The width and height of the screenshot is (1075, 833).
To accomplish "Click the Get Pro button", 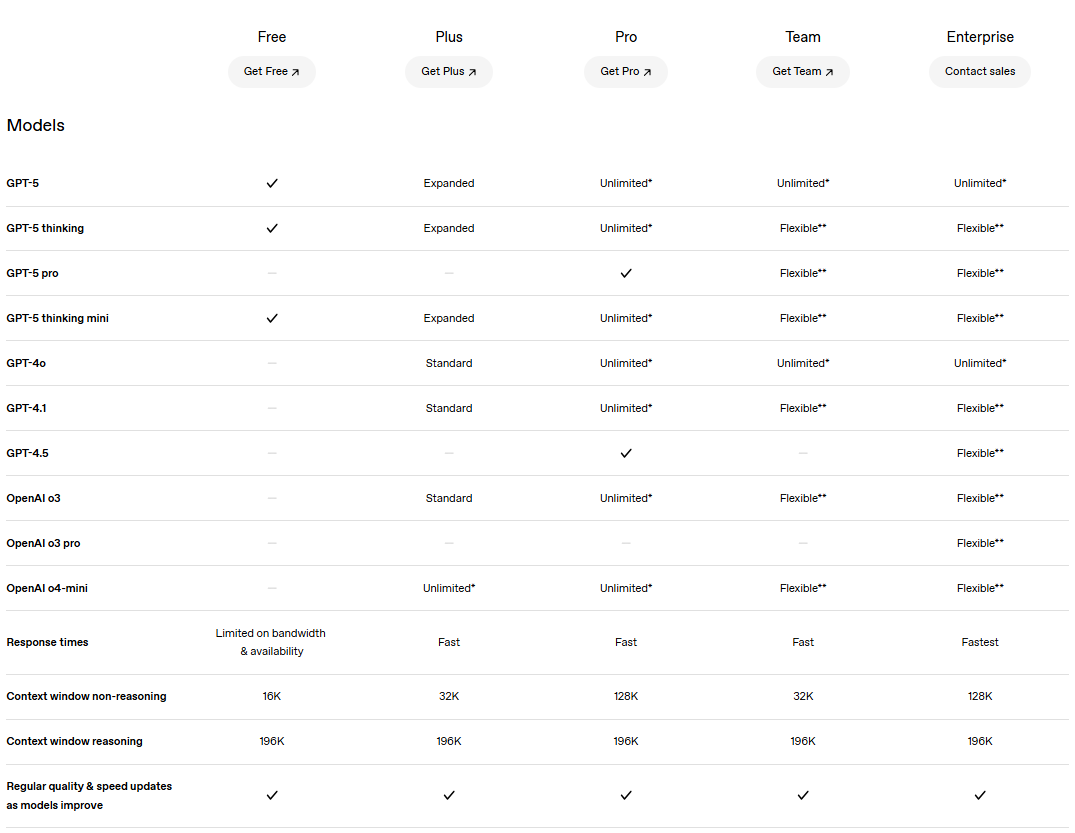I will pyautogui.click(x=625, y=72).
